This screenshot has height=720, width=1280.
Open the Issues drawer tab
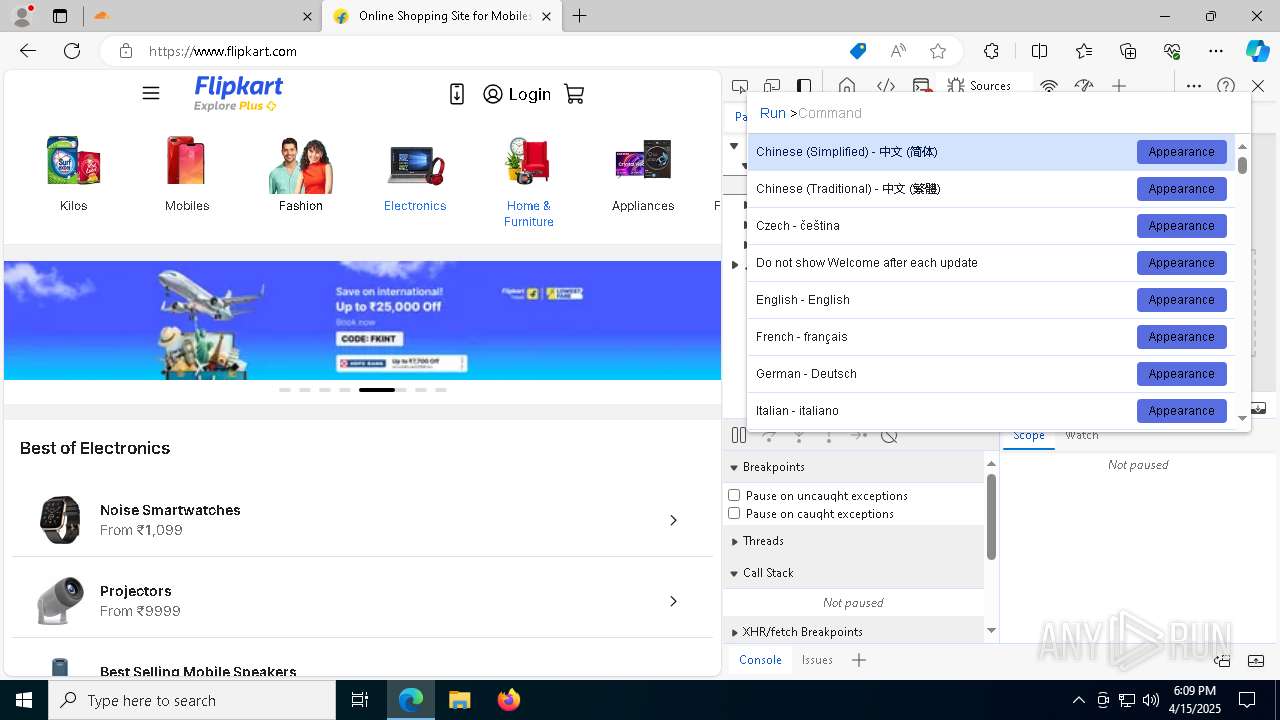point(817,660)
